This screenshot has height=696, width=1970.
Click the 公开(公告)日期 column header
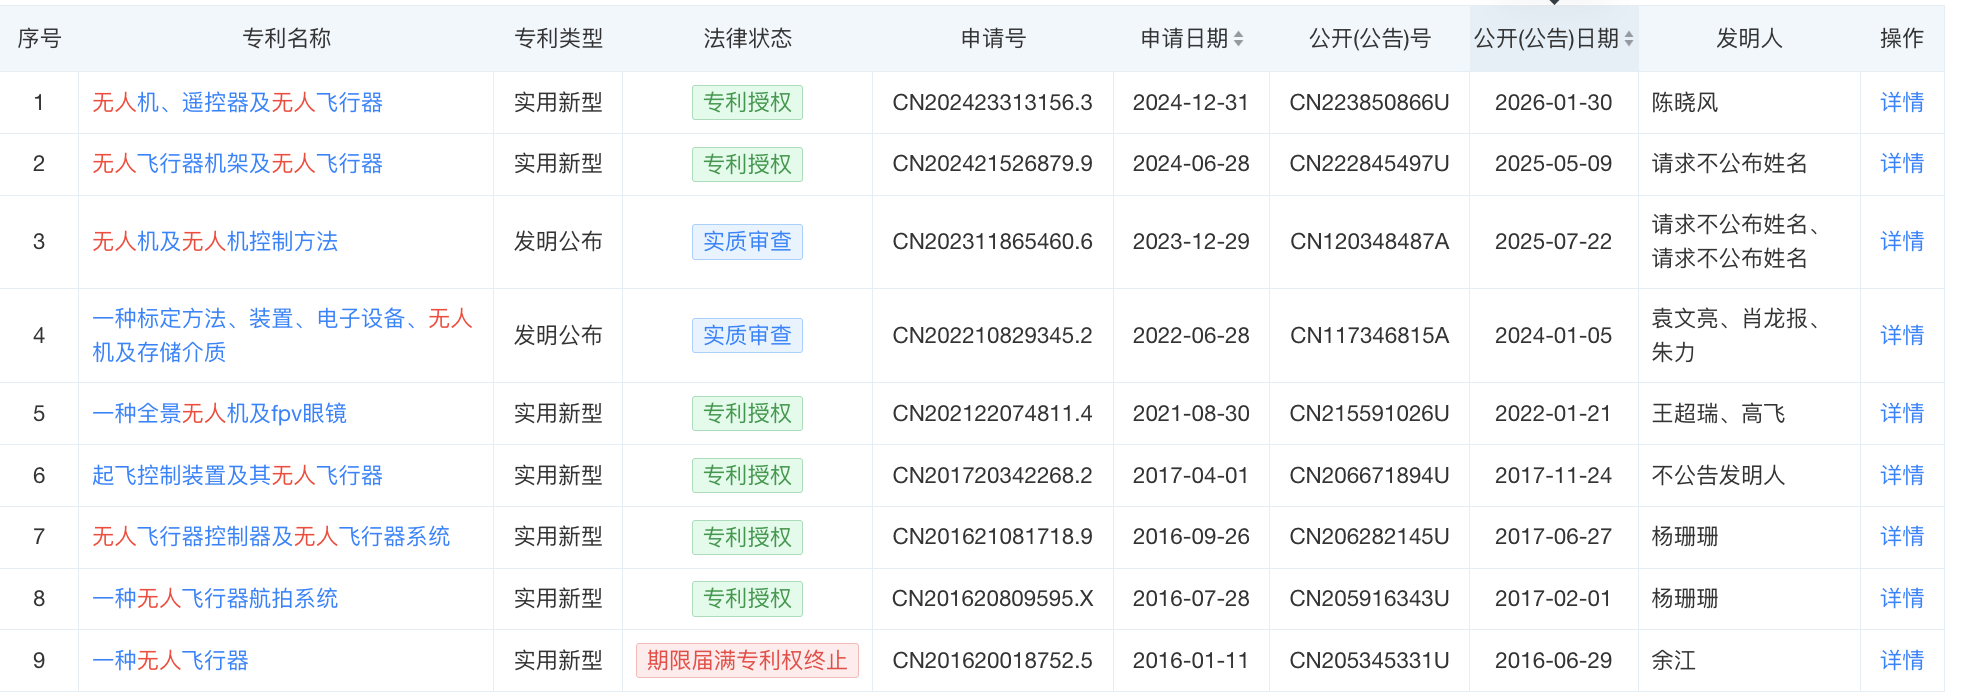(1546, 39)
